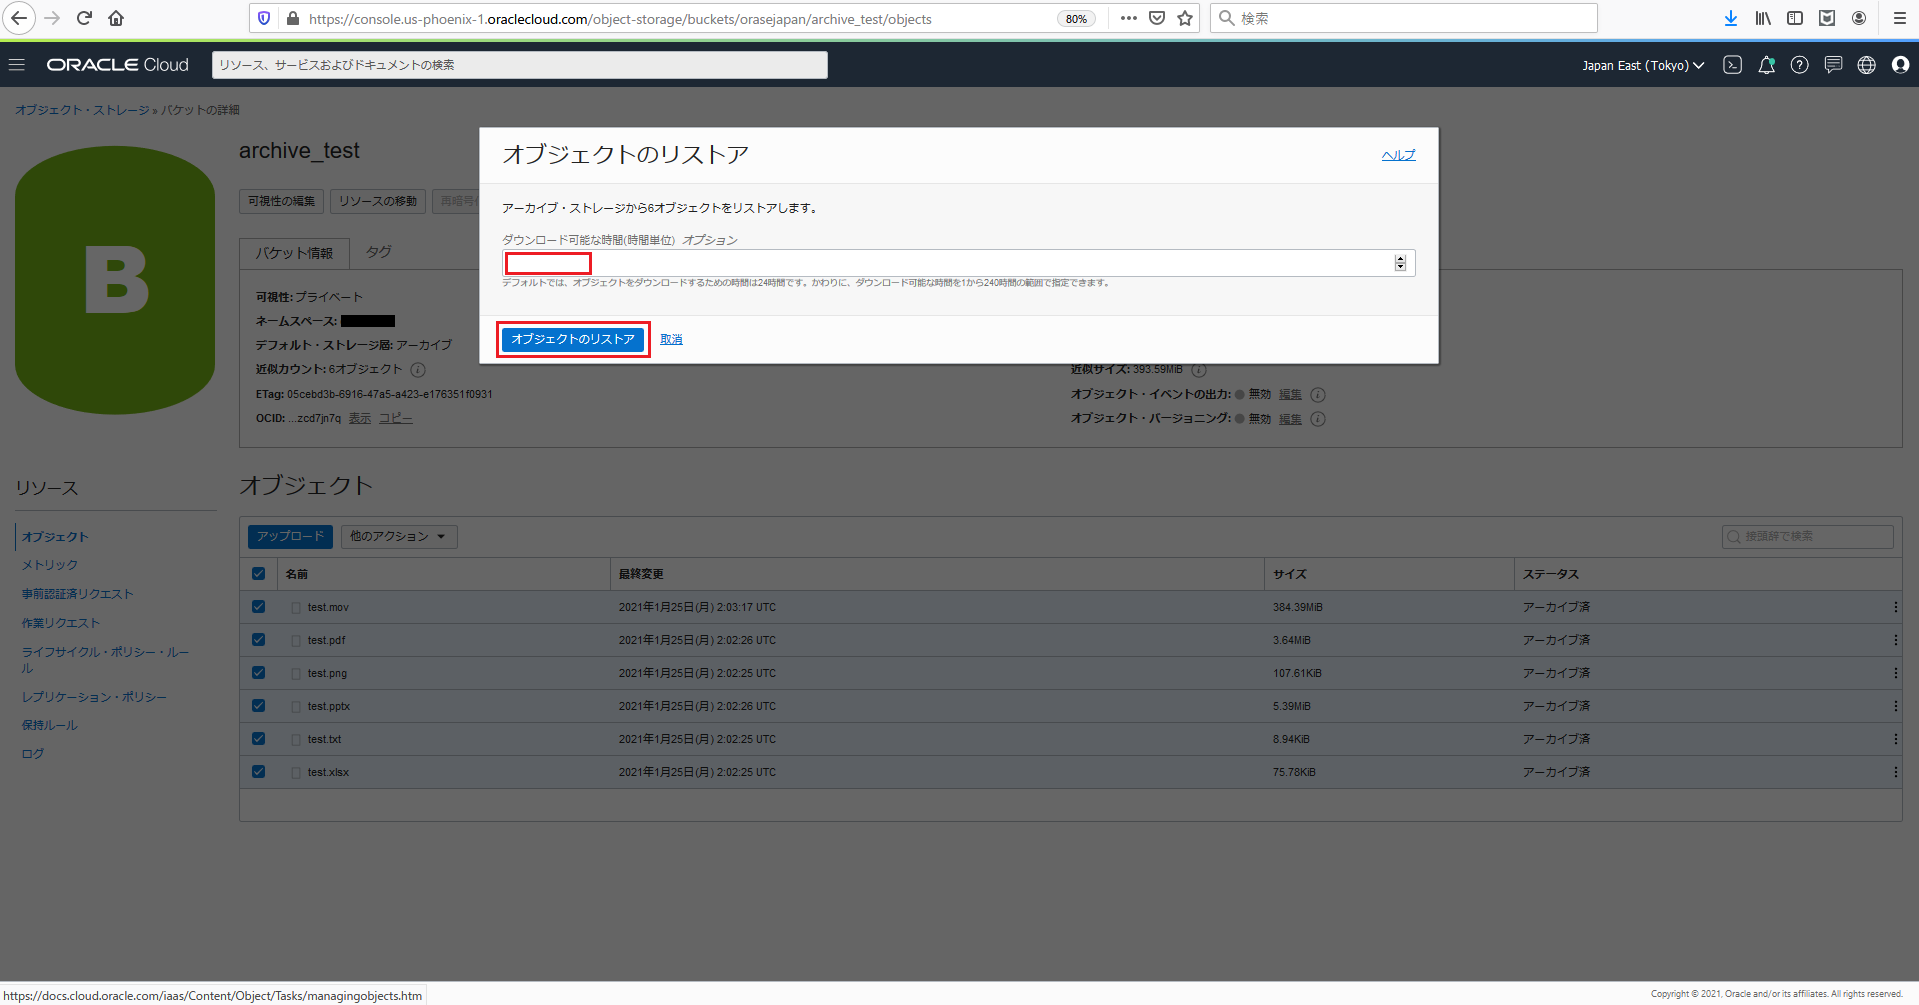This screenshot has height=1005, width=1919.
Task: Open the Firefox account avatar icon
Action: (x=1859, y=18)
